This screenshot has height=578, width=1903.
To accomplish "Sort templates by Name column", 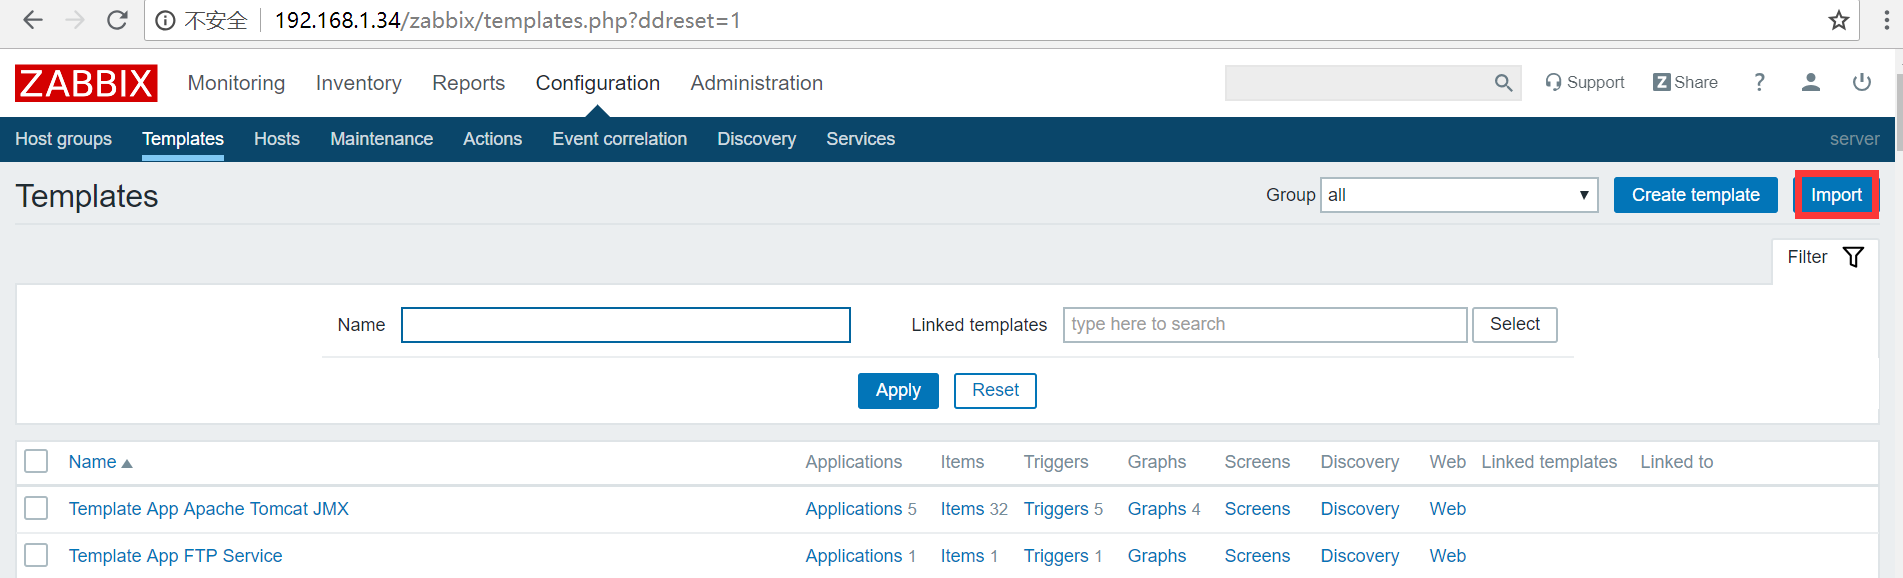I will (x=93, y=462).
